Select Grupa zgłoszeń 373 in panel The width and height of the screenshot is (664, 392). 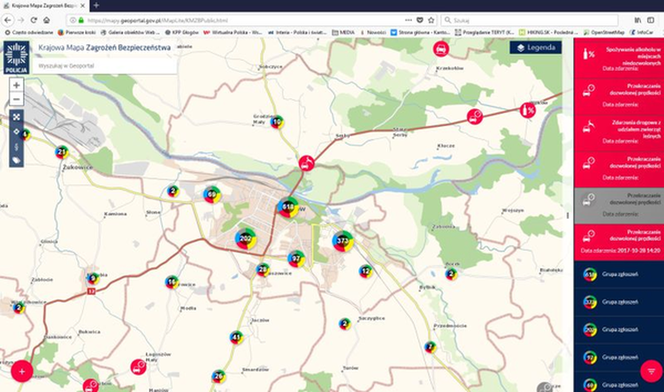(x=619, y=302)
